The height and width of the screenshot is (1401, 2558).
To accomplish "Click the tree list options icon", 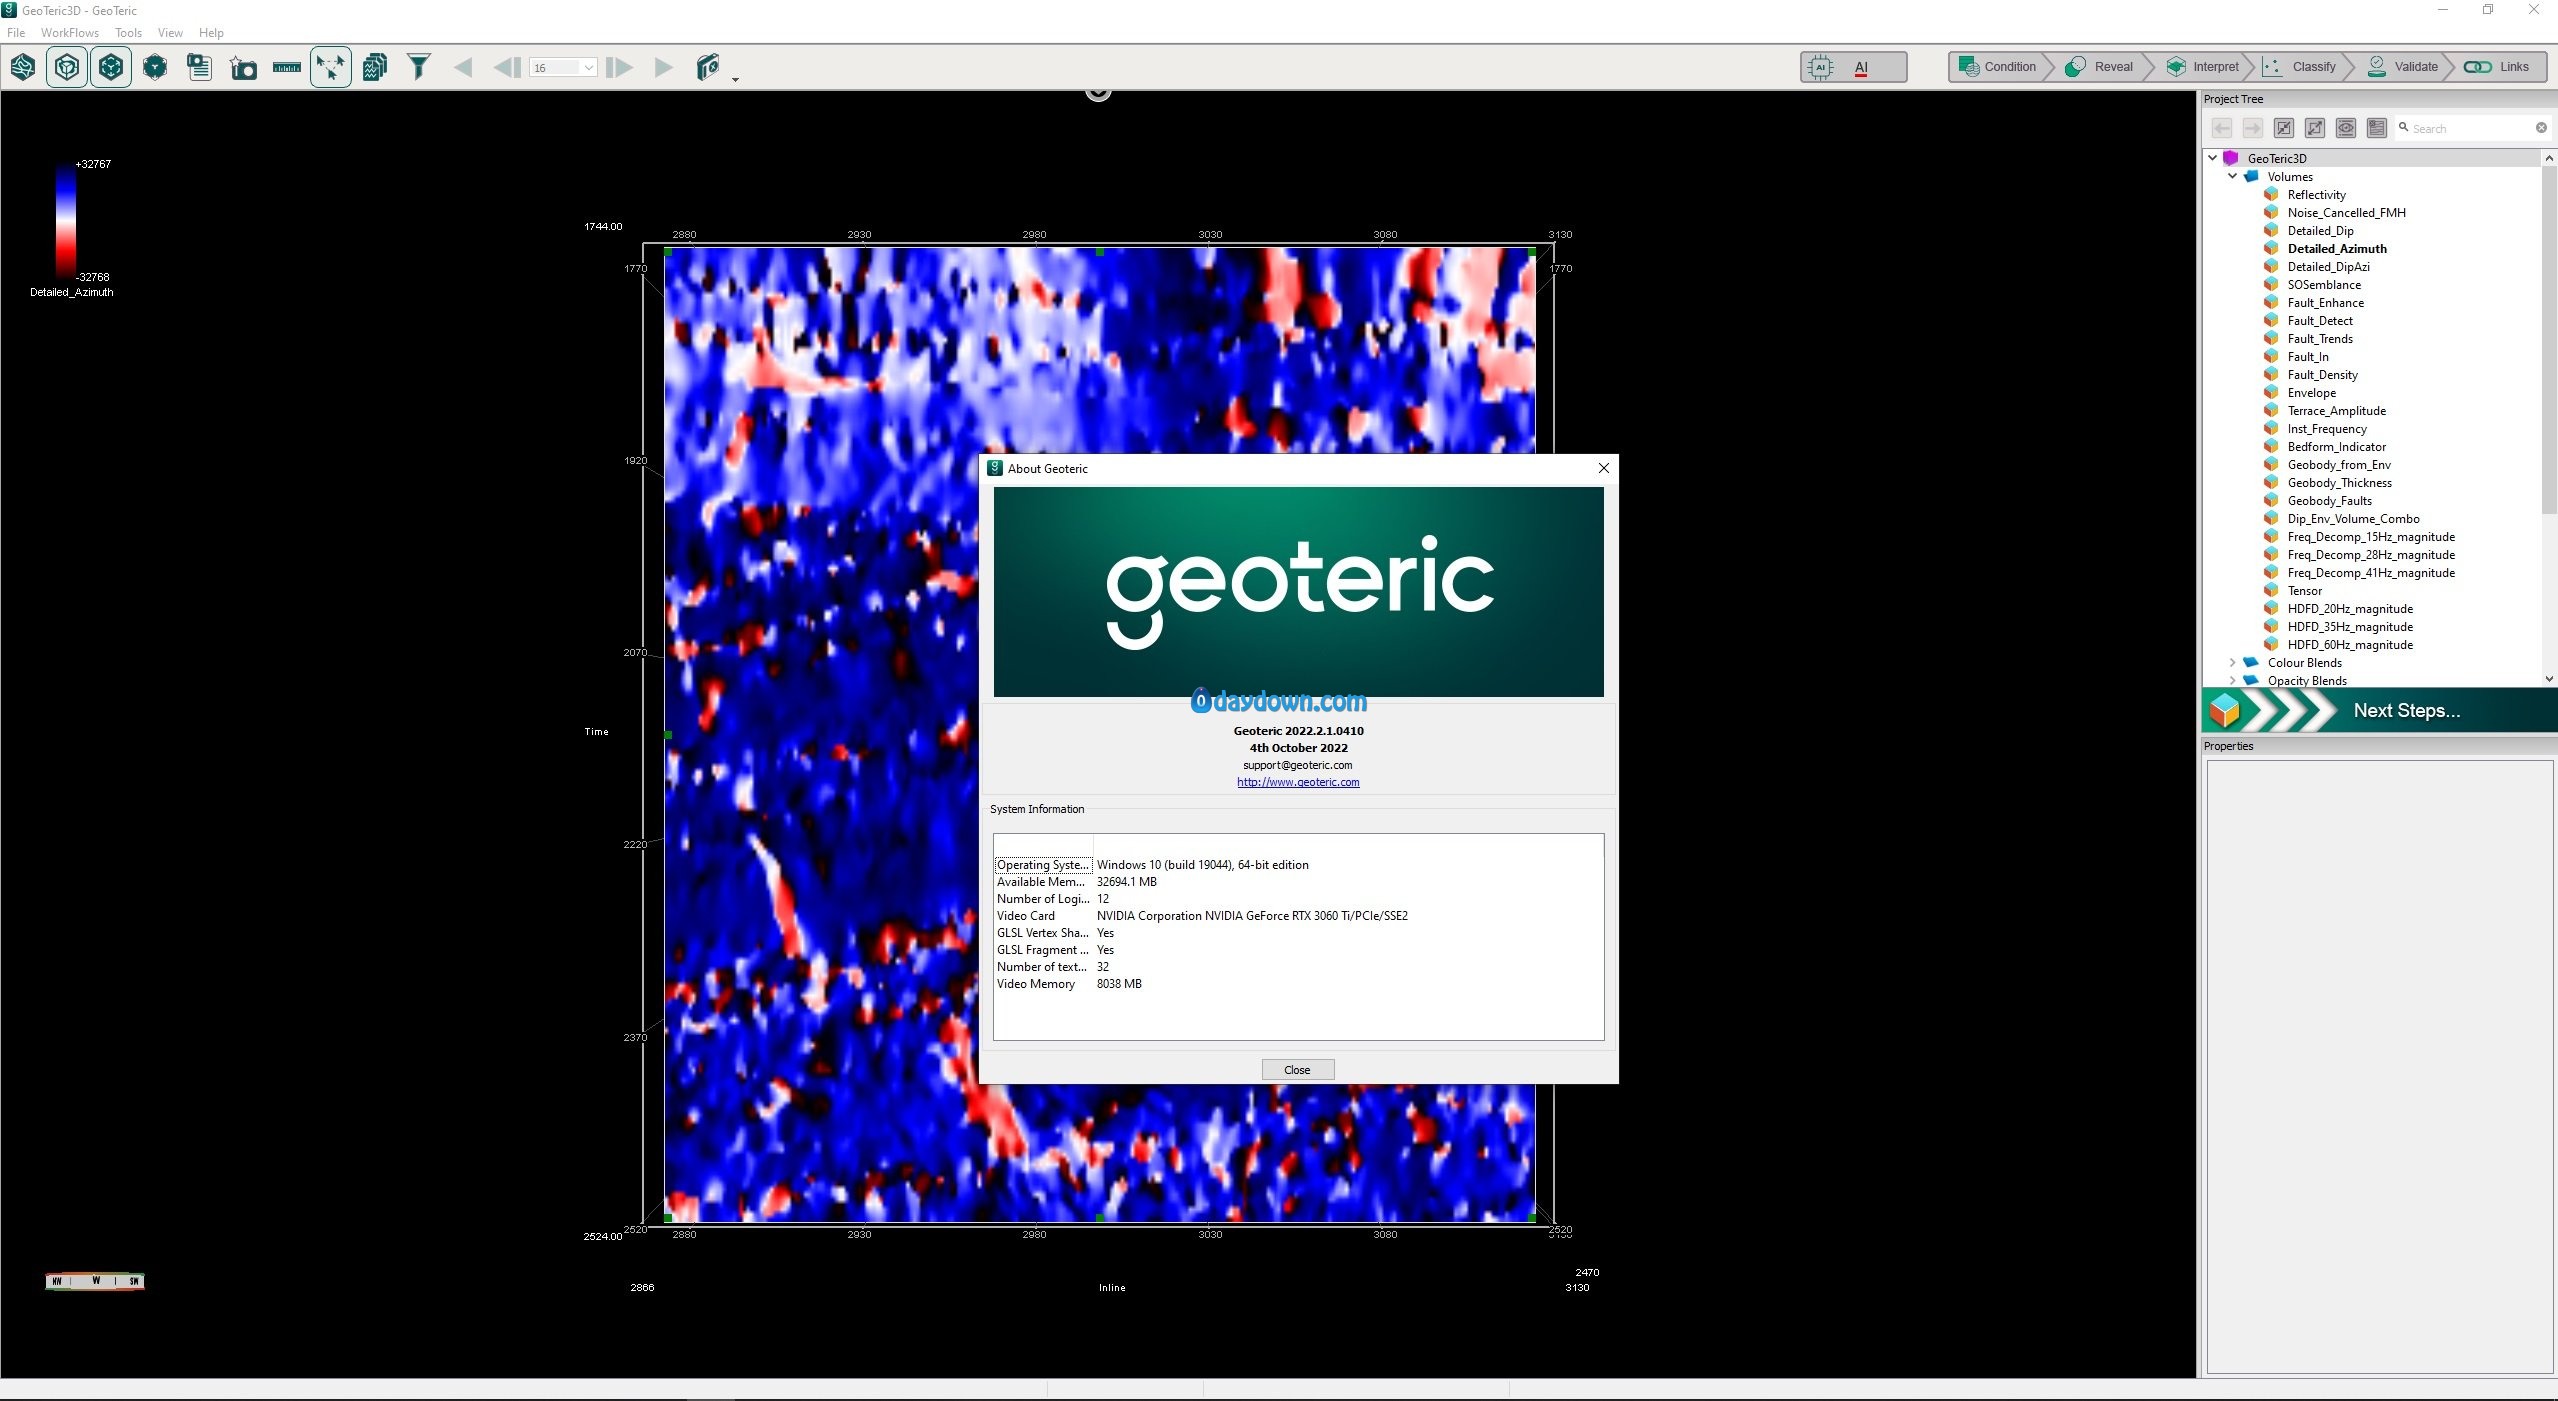I will click(2377, 128).
